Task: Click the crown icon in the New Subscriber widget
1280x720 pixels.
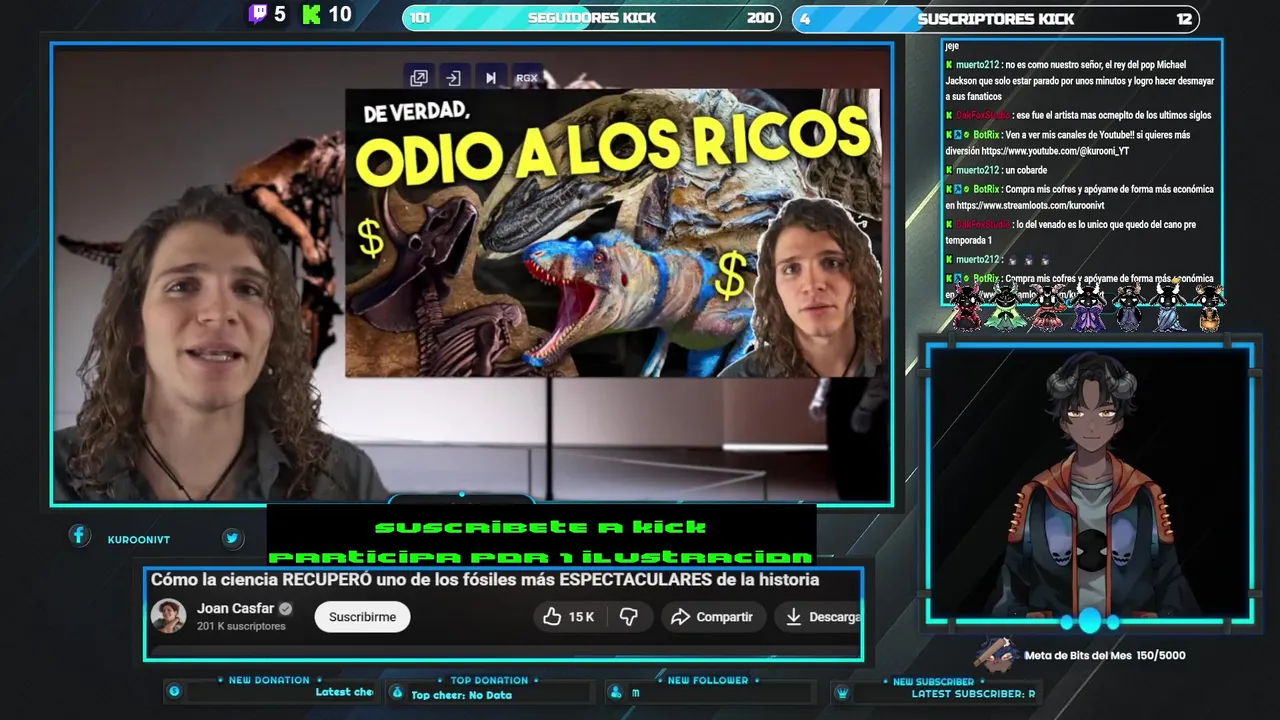Action: 842,693
